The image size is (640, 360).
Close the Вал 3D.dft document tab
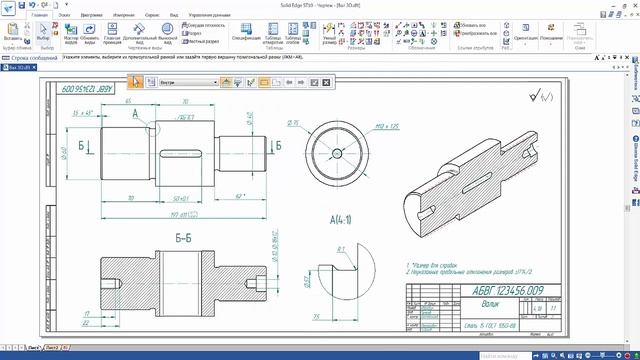coord(34,67)
